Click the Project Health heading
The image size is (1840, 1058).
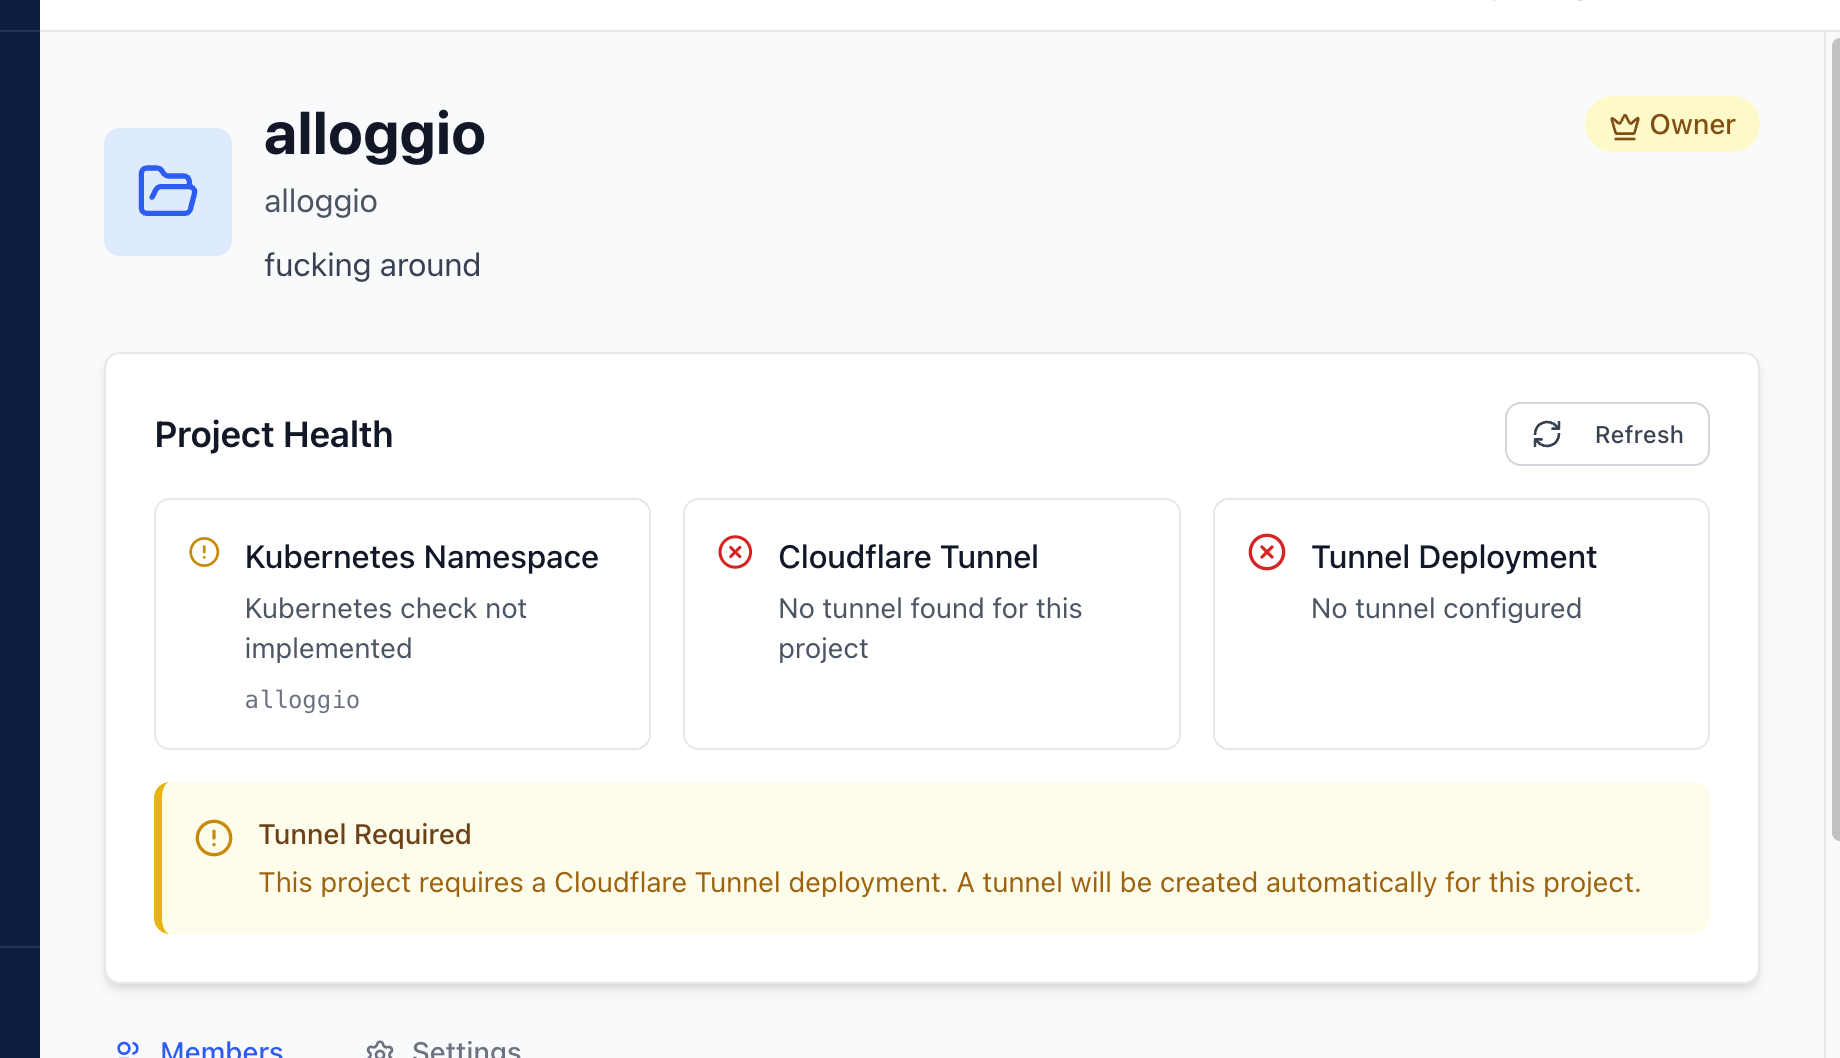(x=274, y=434)
